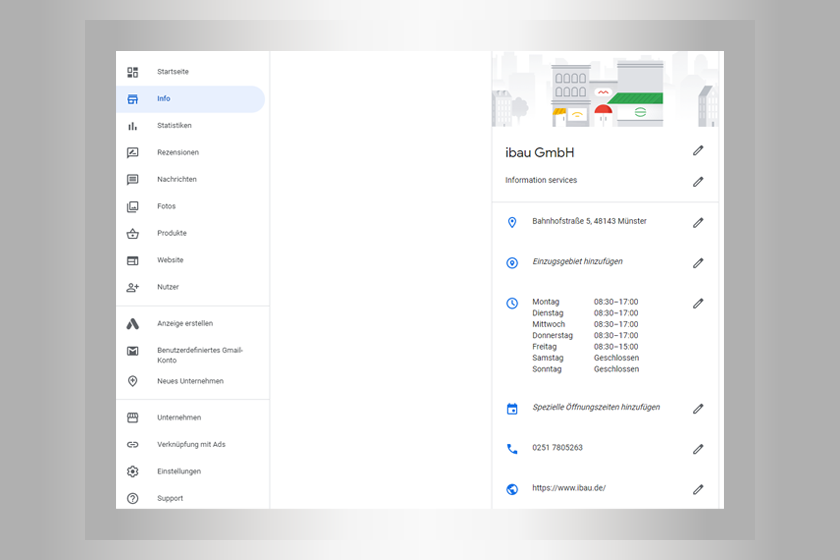Edit the phone number 0251 7805263
Viewport: 840px width, 560px height.
pyautogui.click(x=698, y=449)
